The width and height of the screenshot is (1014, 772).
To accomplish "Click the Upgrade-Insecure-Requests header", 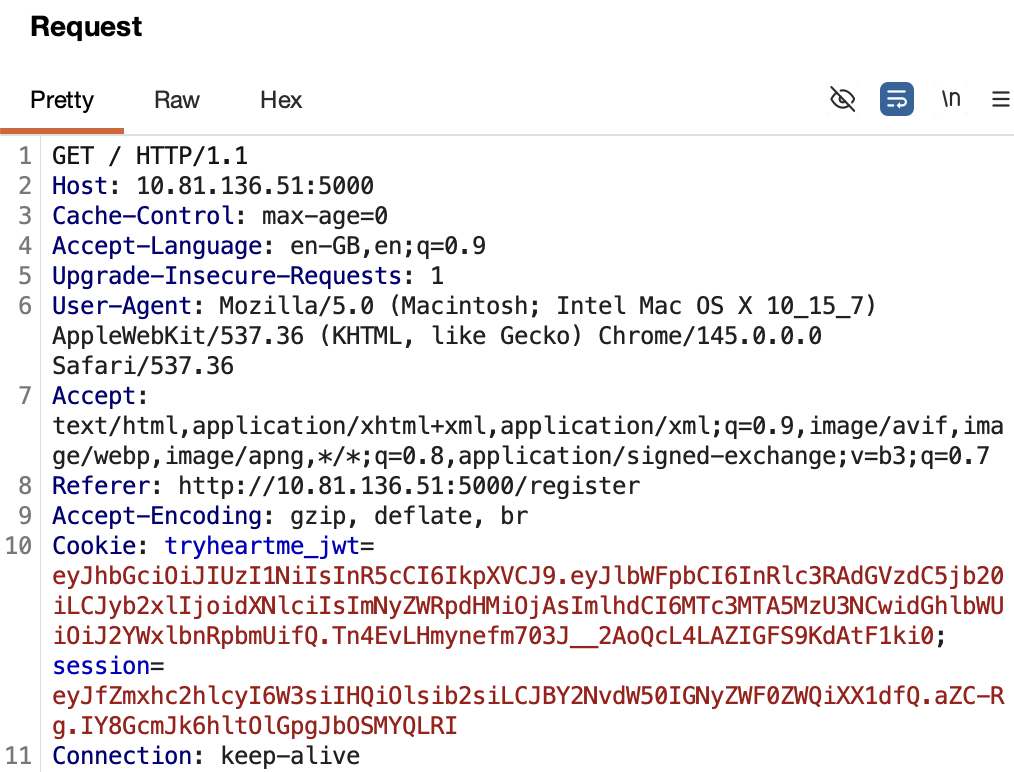I will [226, 276].
